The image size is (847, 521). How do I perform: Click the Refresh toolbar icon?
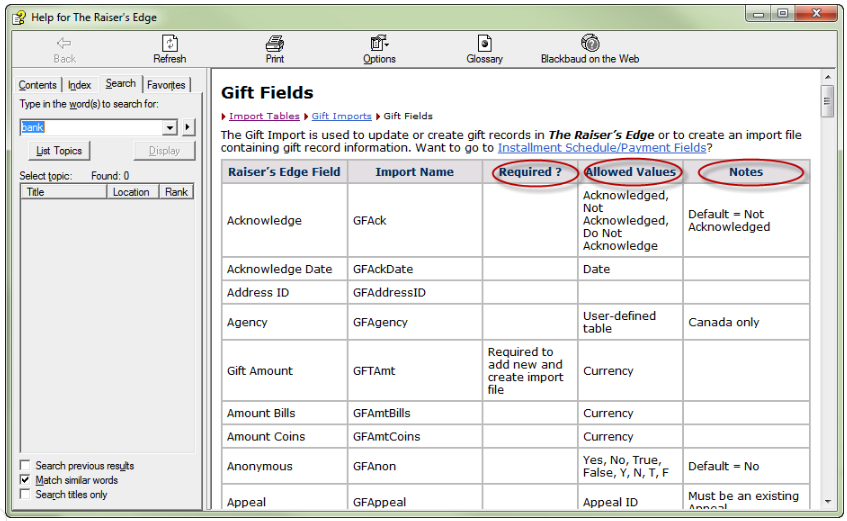coord(170,43)
